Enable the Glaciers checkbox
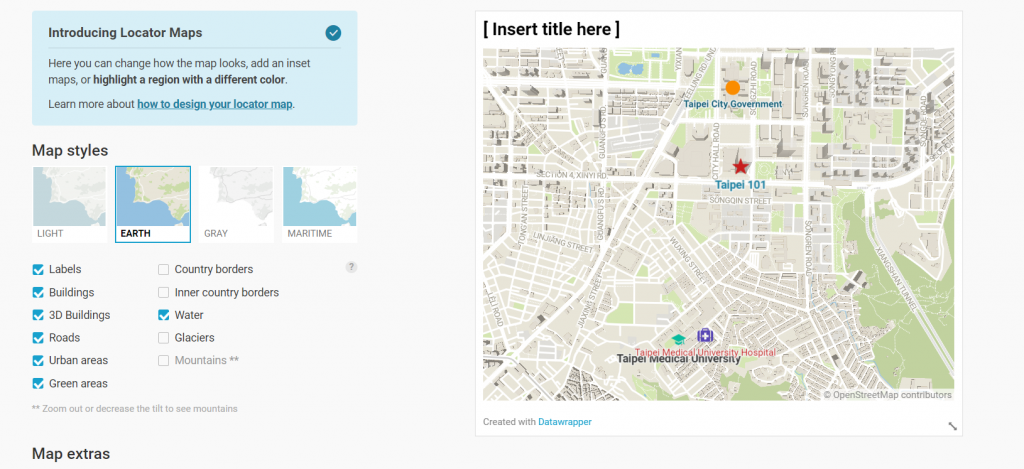This screenshot has width=1024, height=469. pos(164,338)
